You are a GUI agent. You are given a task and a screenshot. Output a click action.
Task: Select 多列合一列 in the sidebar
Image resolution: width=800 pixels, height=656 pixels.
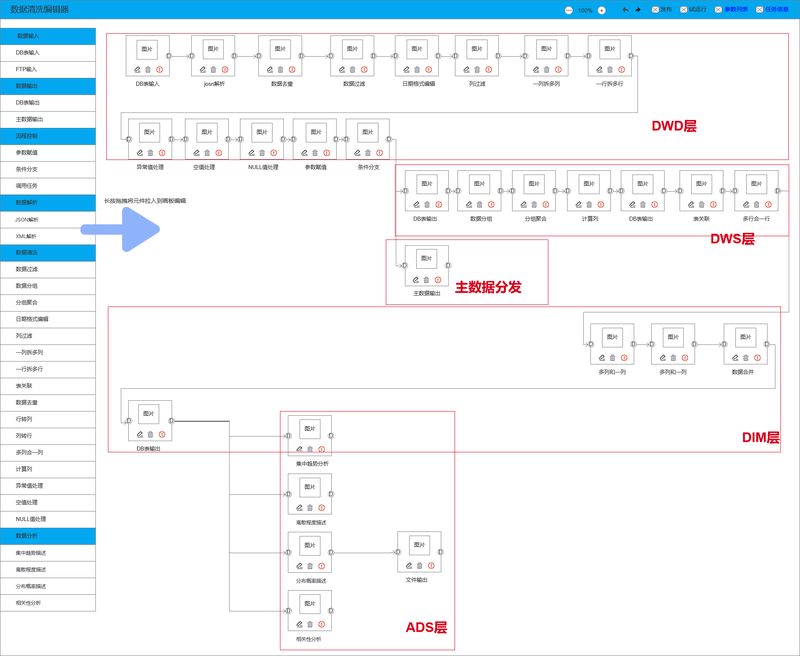click(x=48, y=452)
